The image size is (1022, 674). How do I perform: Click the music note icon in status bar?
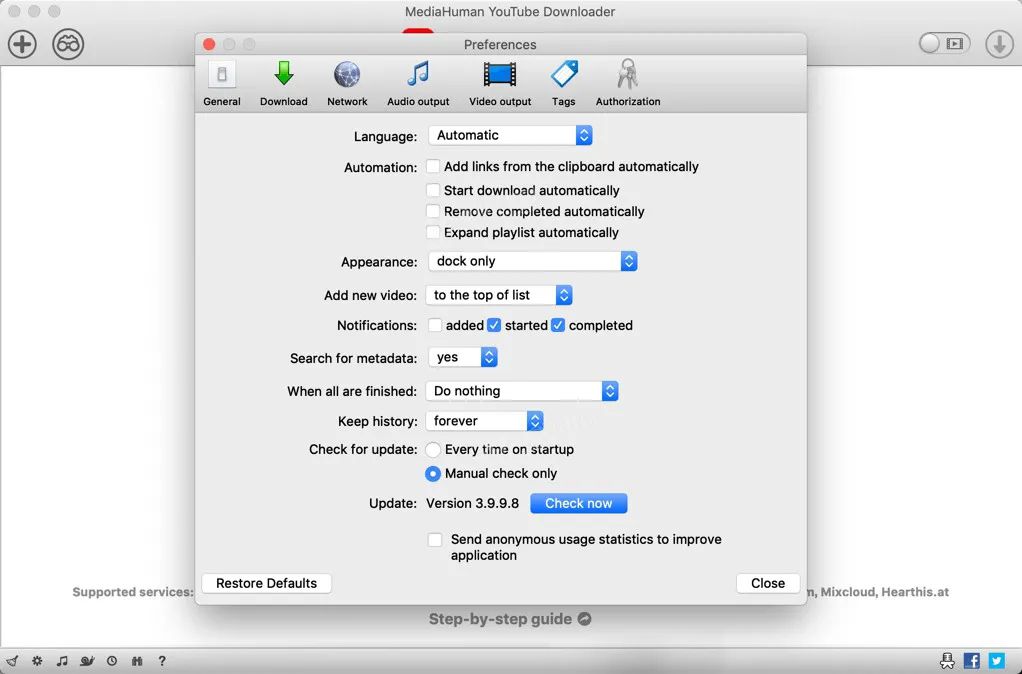62,661
